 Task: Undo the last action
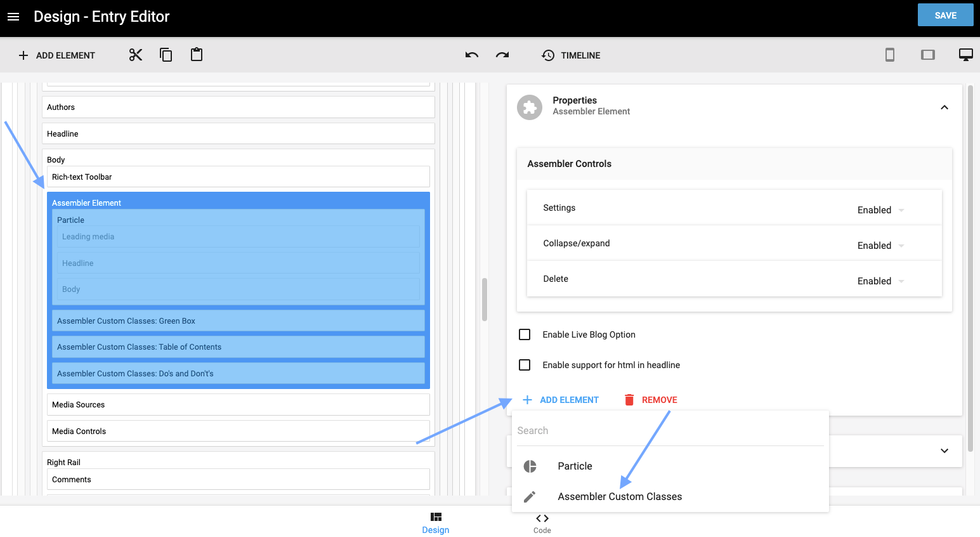(x=472, y=55)
